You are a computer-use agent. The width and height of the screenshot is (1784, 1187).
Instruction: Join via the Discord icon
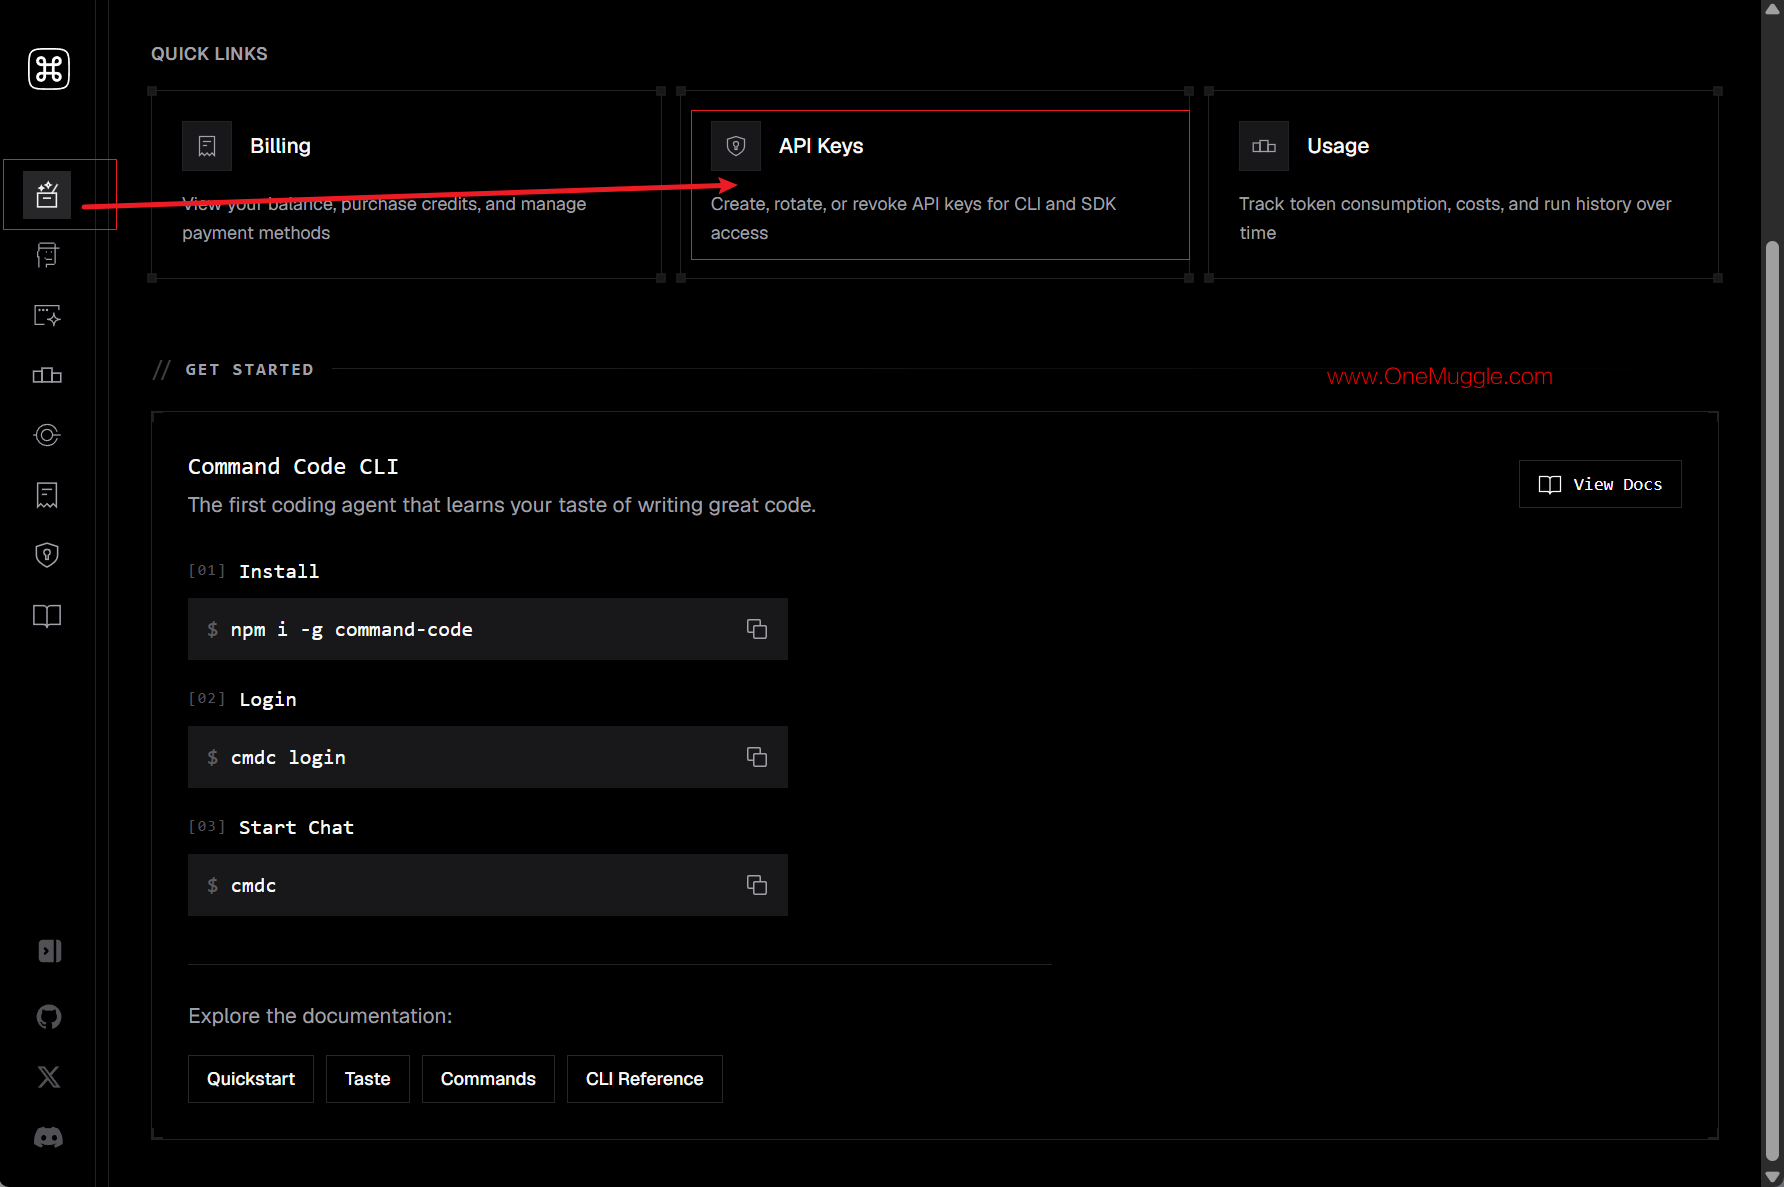coord(49,1137)
